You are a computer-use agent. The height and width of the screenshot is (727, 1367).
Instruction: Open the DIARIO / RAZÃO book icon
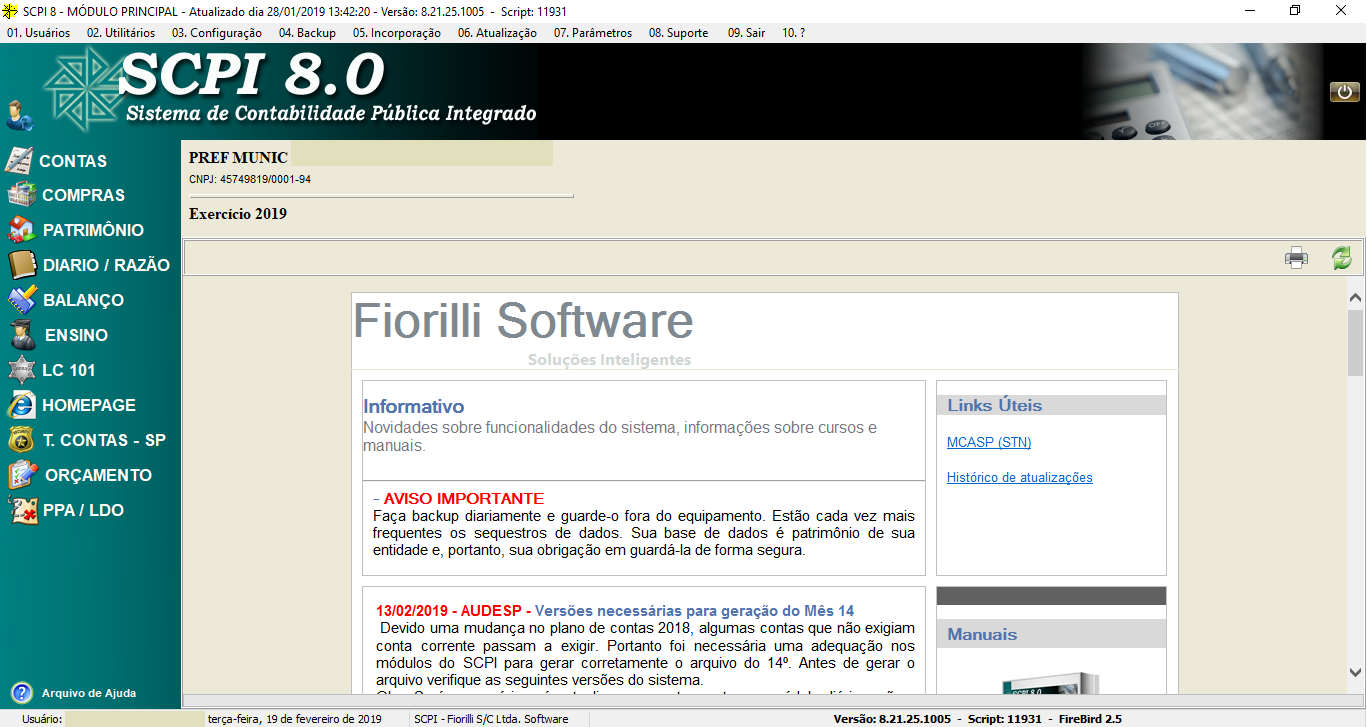click(x=22, y=265)
